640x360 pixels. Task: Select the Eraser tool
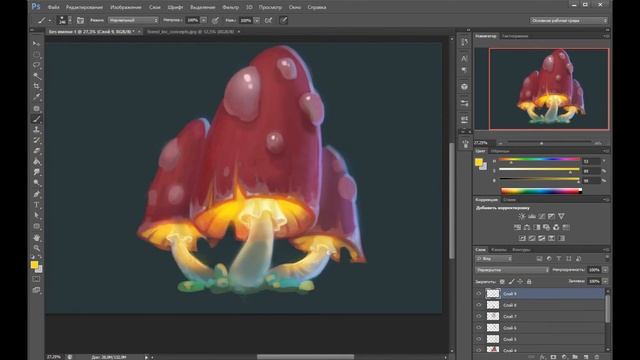coord(36,151)
